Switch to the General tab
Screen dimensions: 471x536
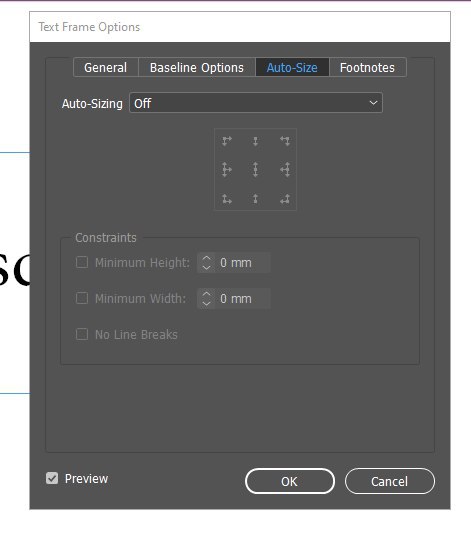pos(106,67)
